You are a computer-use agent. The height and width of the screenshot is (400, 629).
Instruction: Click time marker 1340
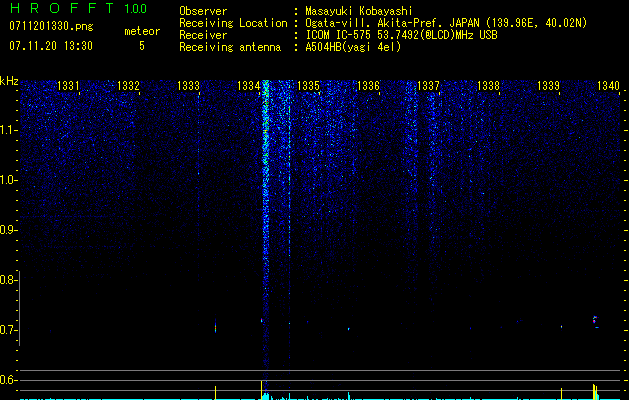(x=608, y=86)
